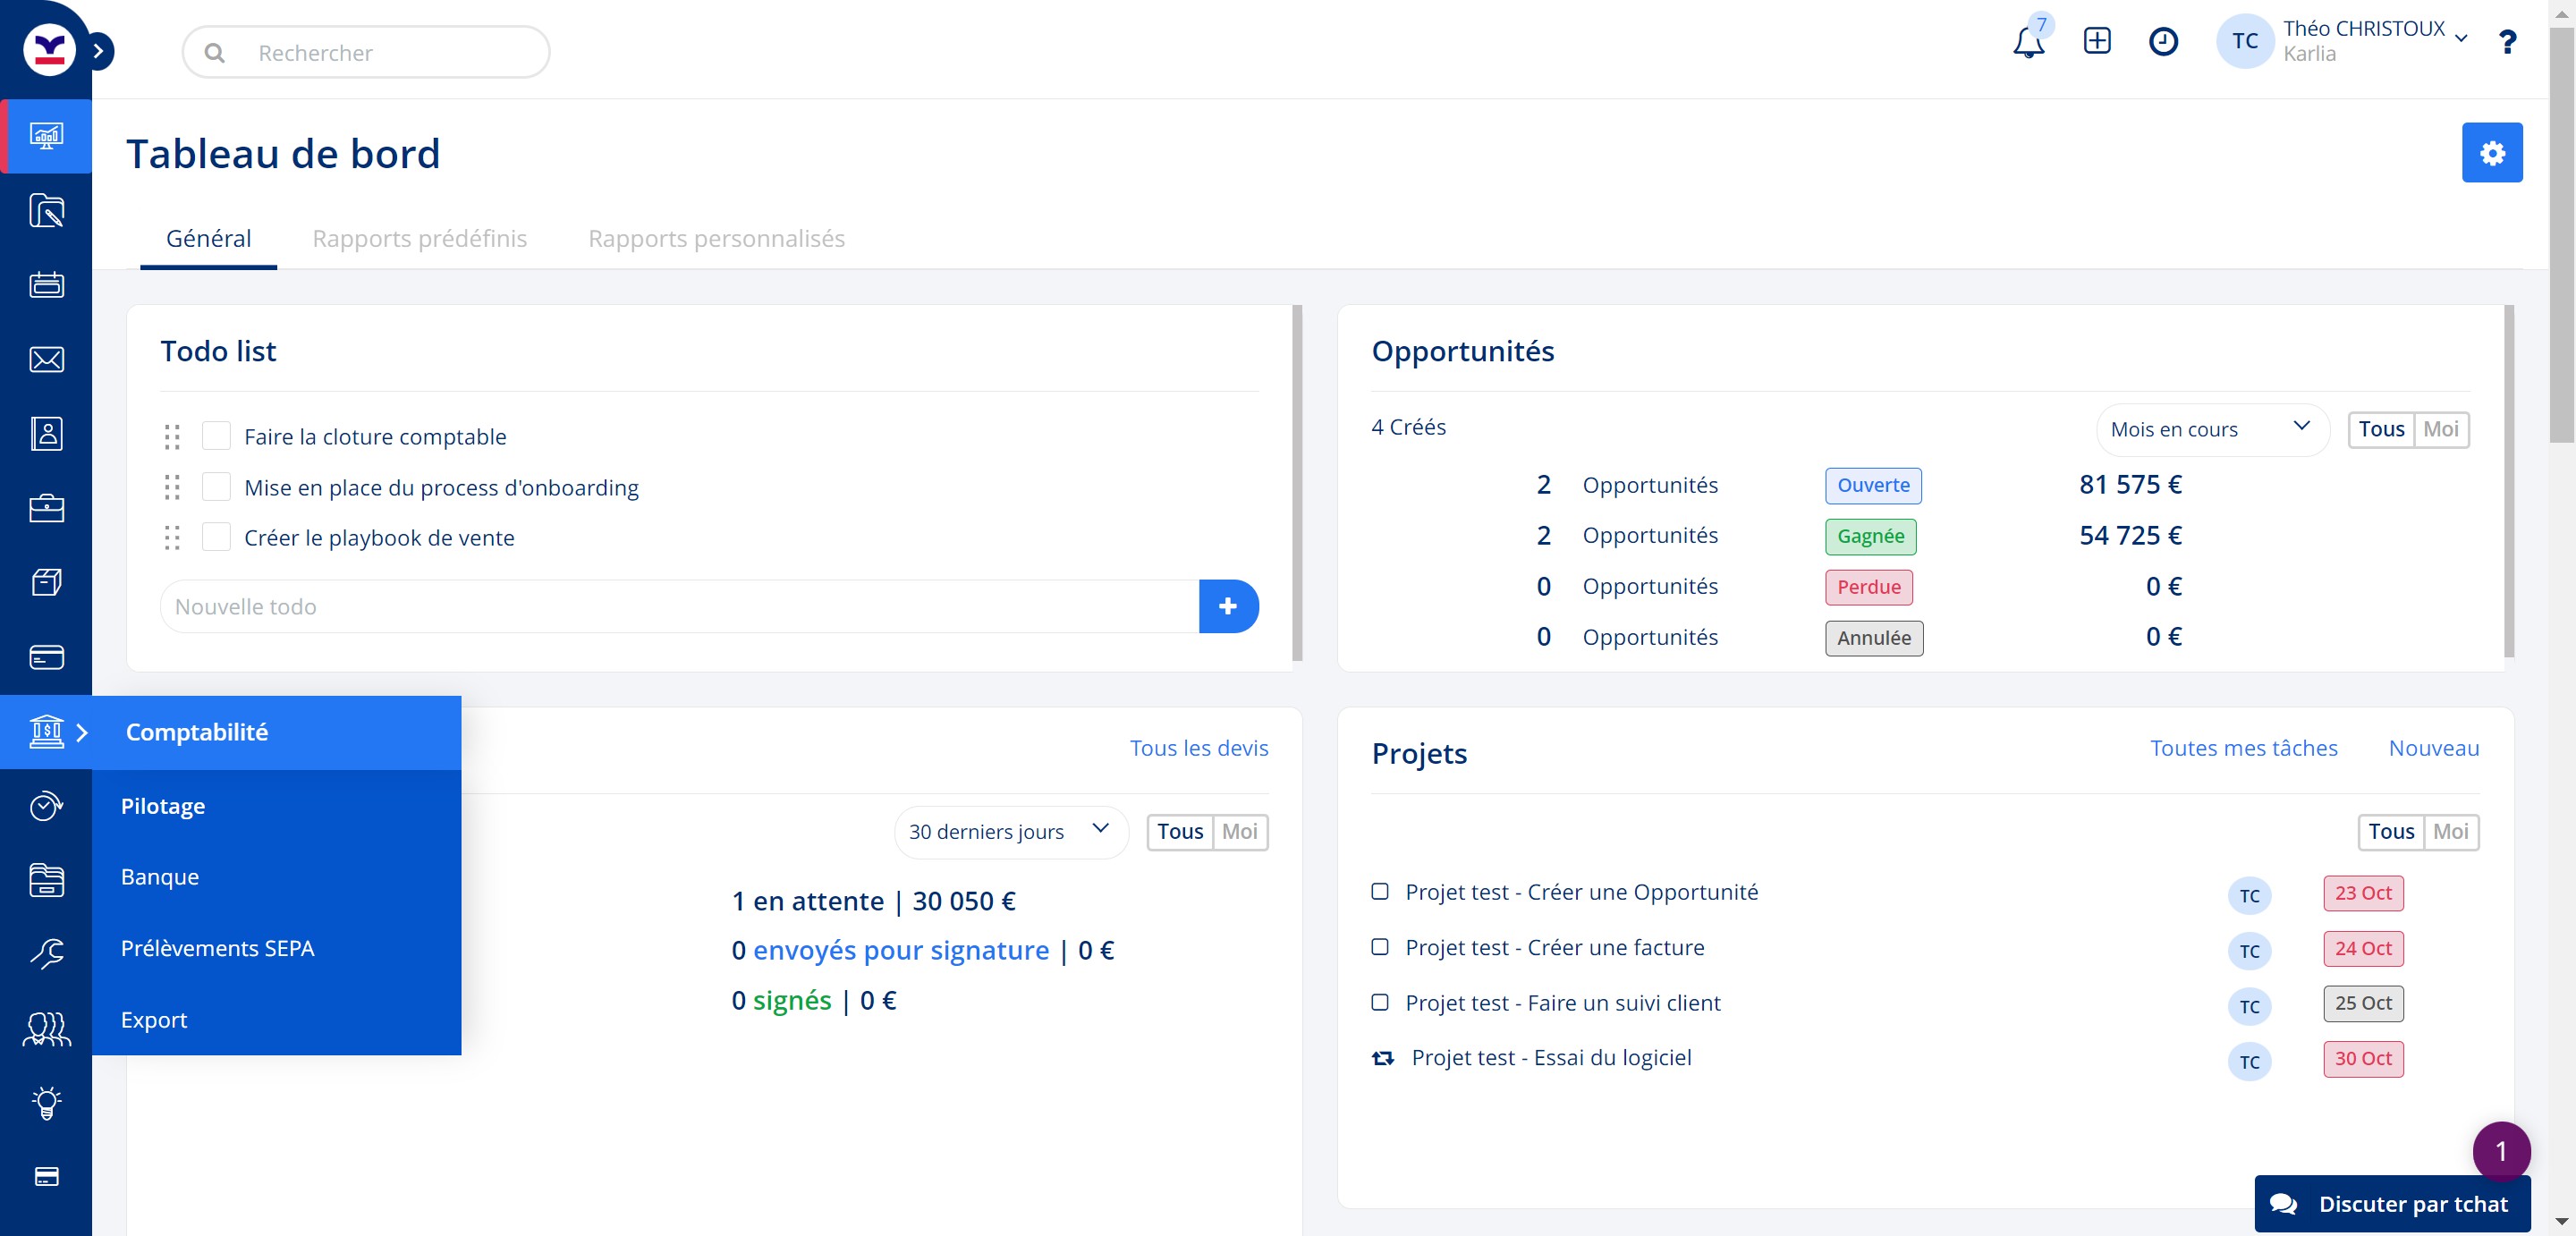Open the clock history icon
The height and width of the screenshot is (1236, 2576).
click(2163, 41)
